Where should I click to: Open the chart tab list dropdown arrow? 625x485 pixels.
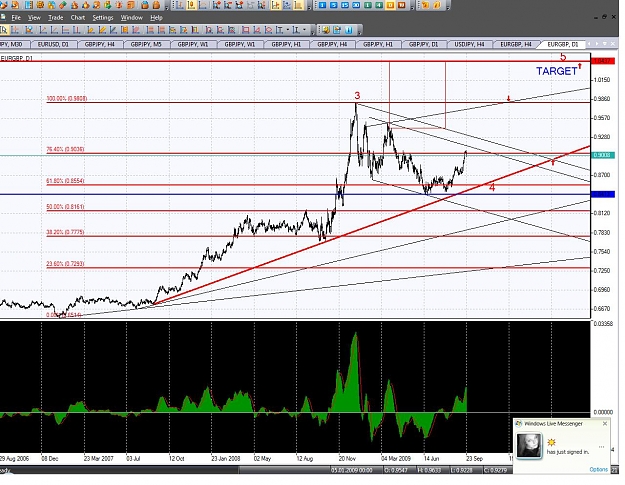pyautogui.click(x=604, y=43)
